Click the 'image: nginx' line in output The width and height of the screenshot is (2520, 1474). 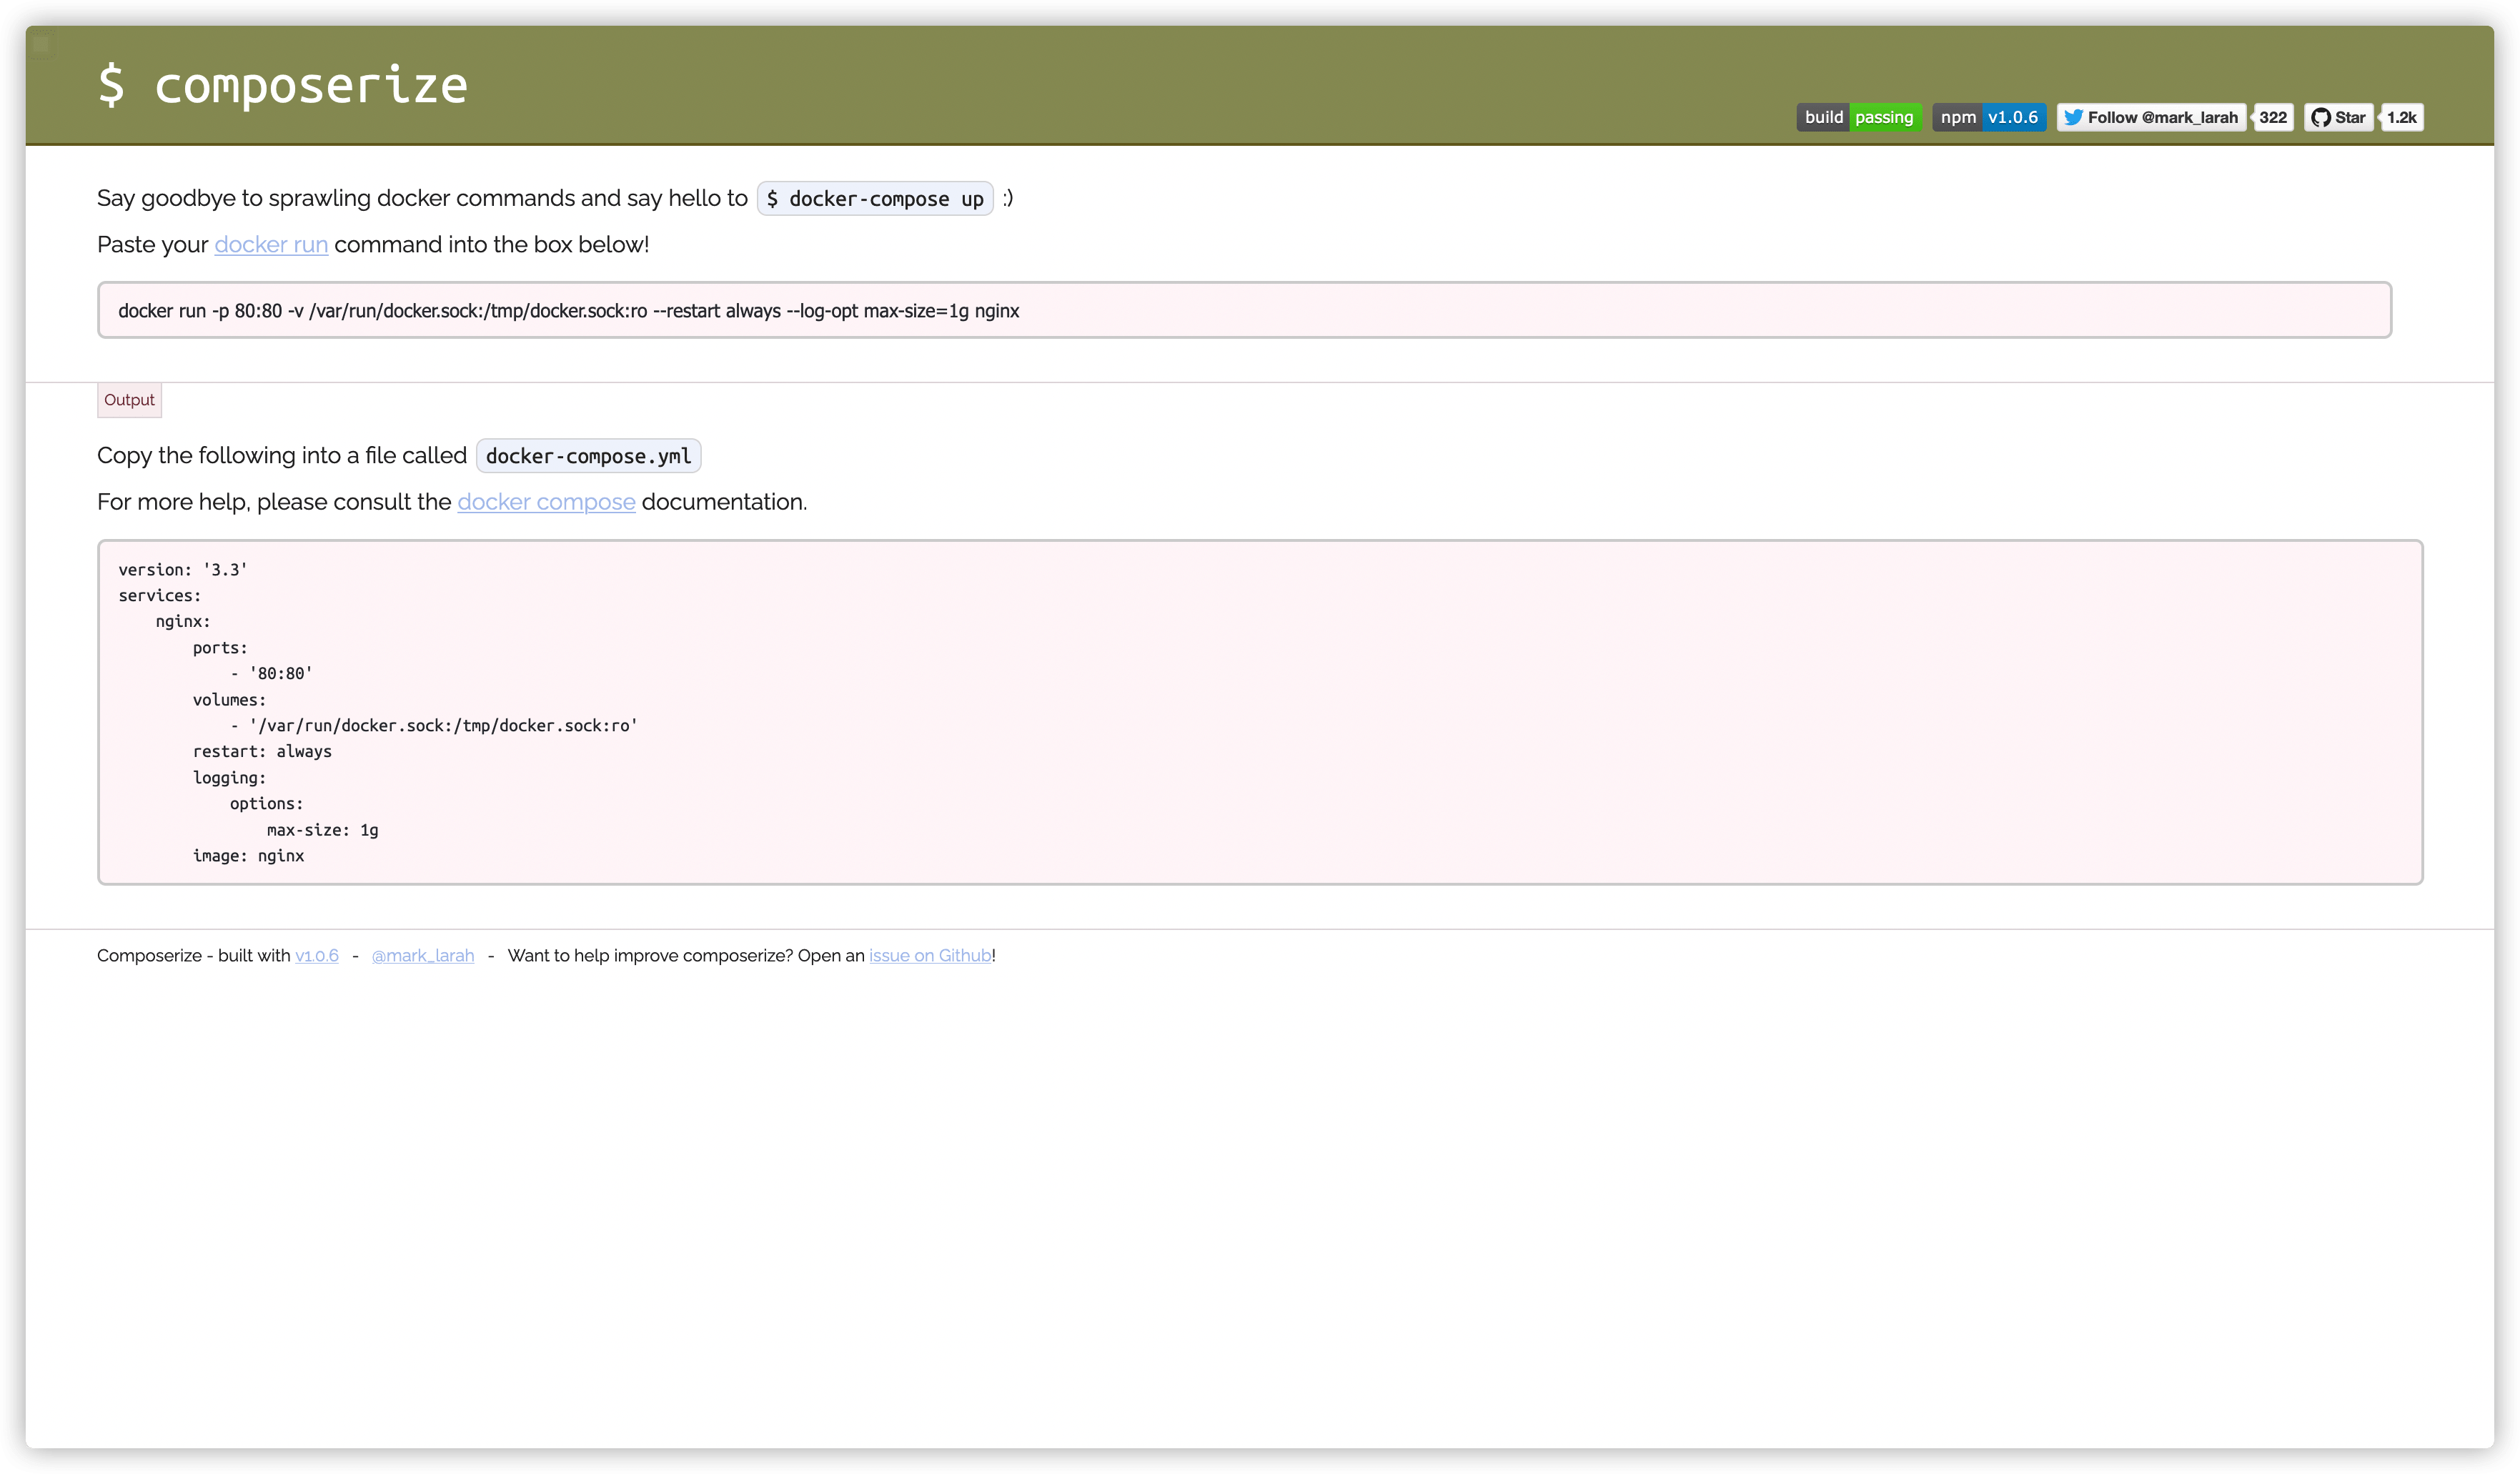coord(248,856)
